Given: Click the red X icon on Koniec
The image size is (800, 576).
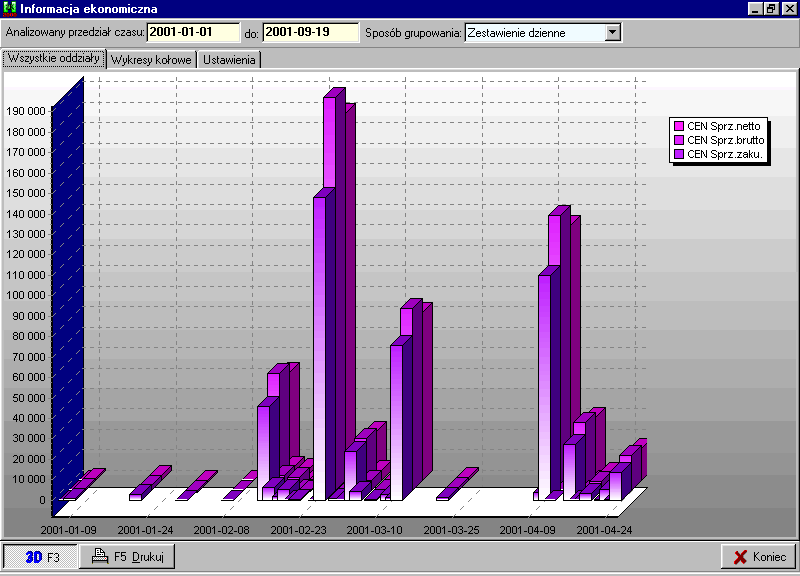Looking at the screenshot, I should [x=740, y=557].
